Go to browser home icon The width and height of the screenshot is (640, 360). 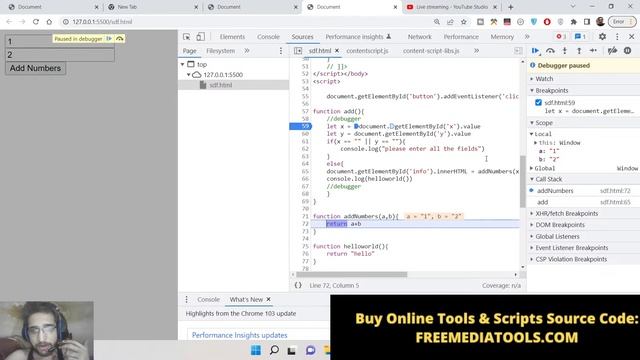(x=49, y=22)
